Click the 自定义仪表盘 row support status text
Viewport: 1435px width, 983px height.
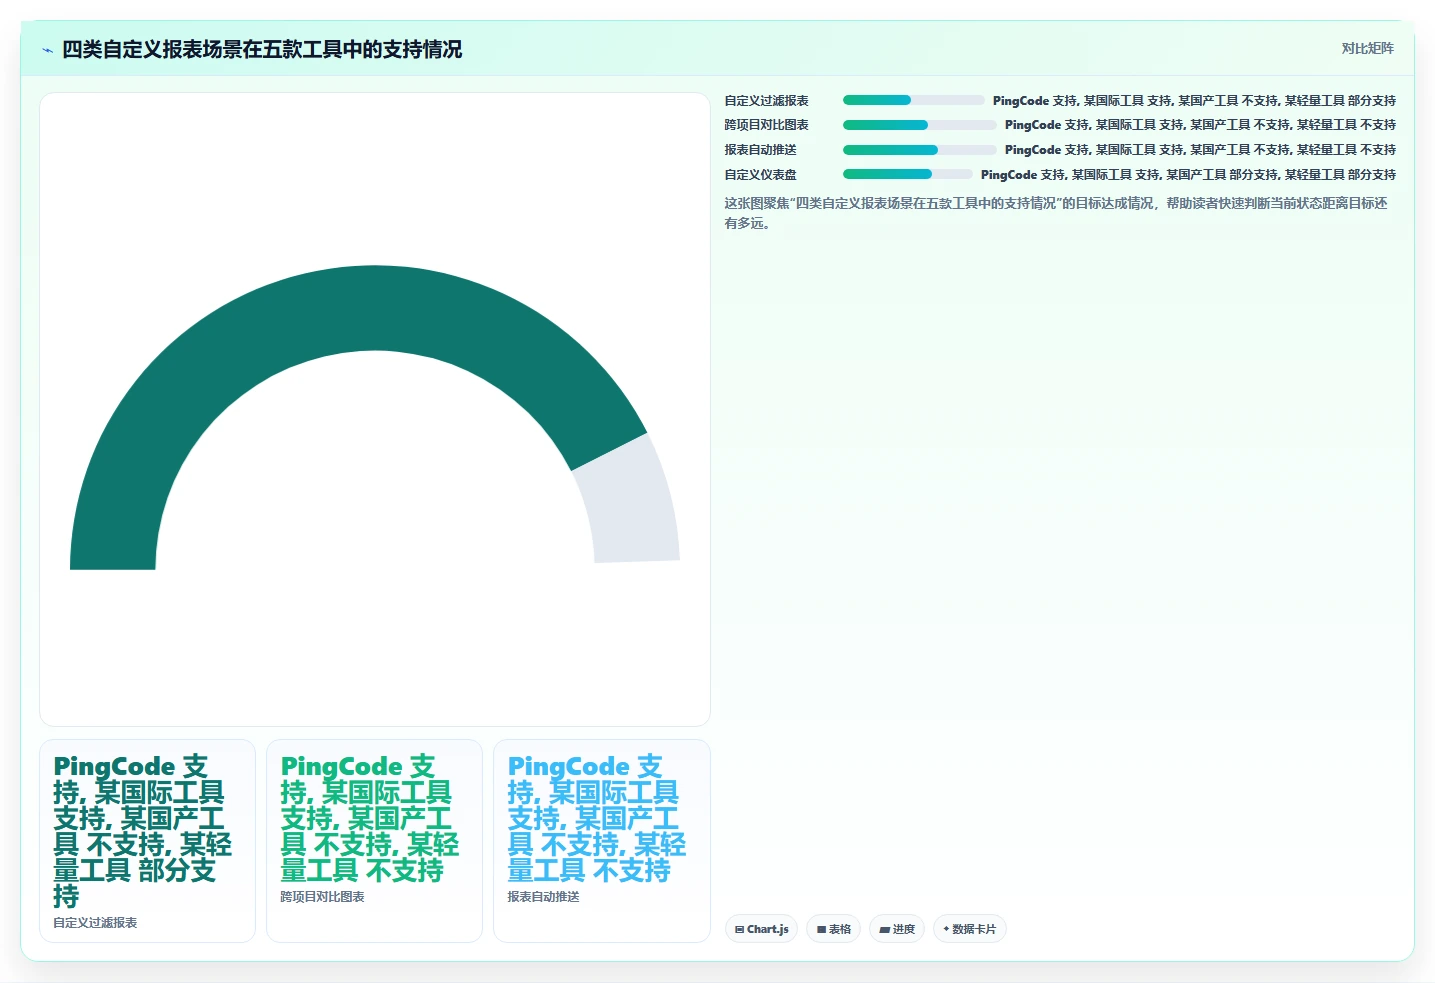tap(1188, 174)
